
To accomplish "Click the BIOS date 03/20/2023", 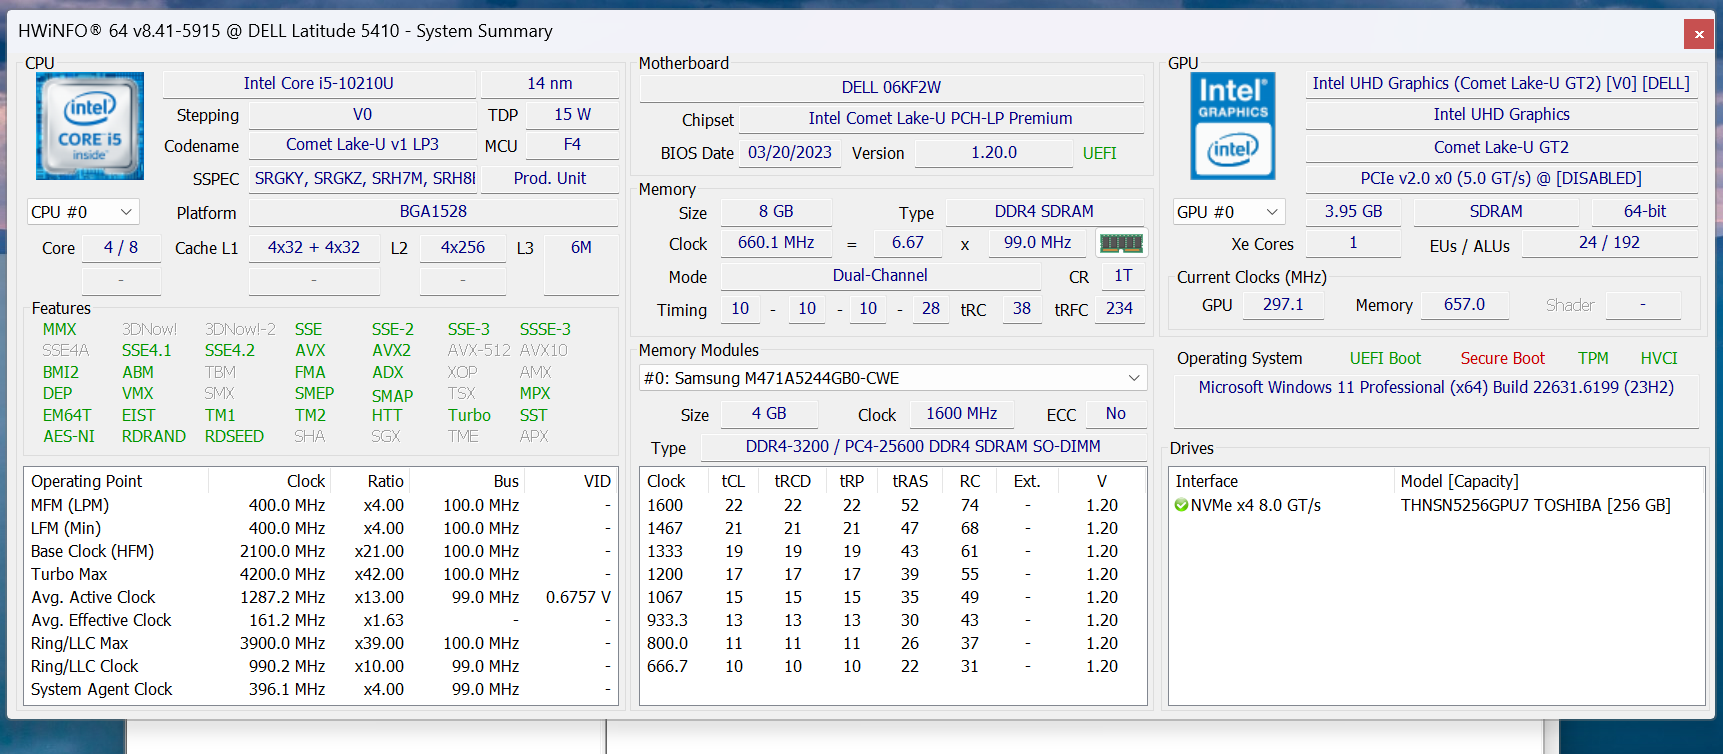I will coord(790,153).
